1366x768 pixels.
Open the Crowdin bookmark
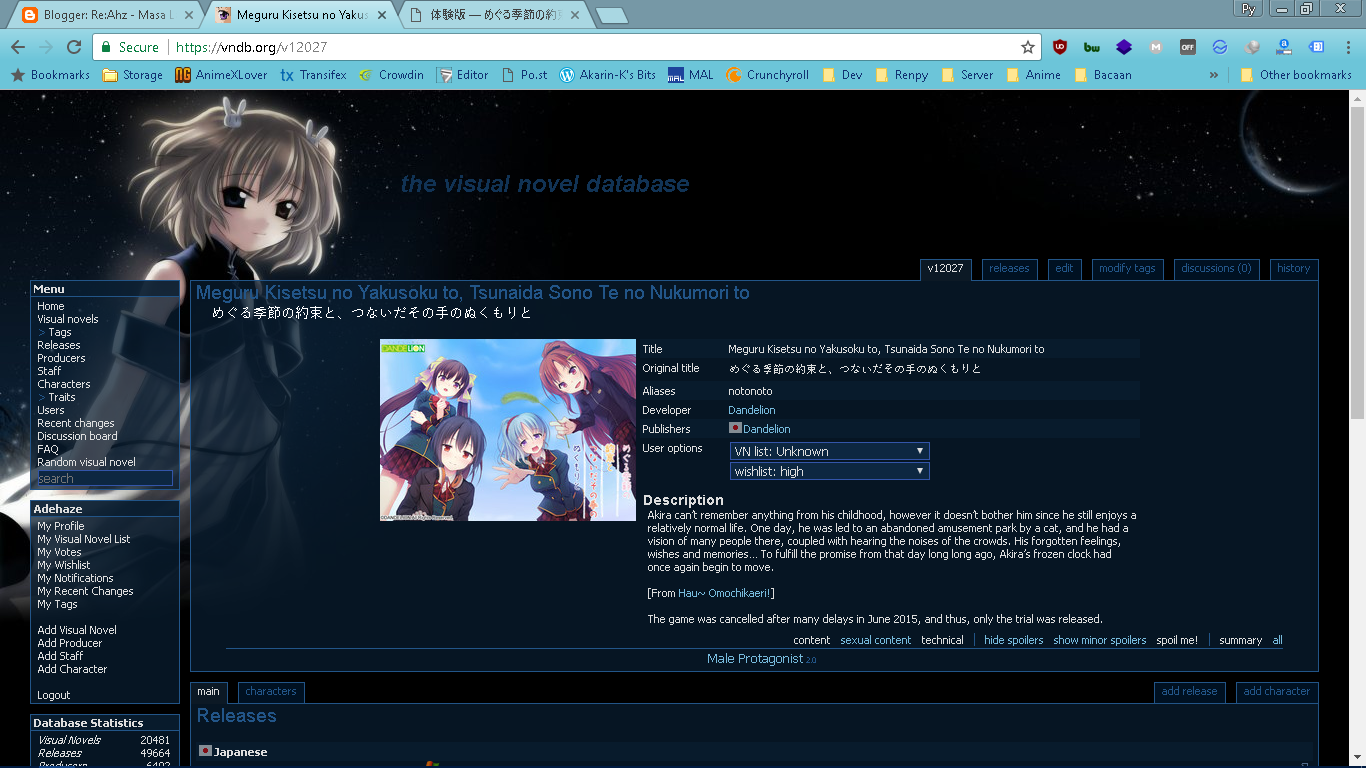click(x=391, y=75)
